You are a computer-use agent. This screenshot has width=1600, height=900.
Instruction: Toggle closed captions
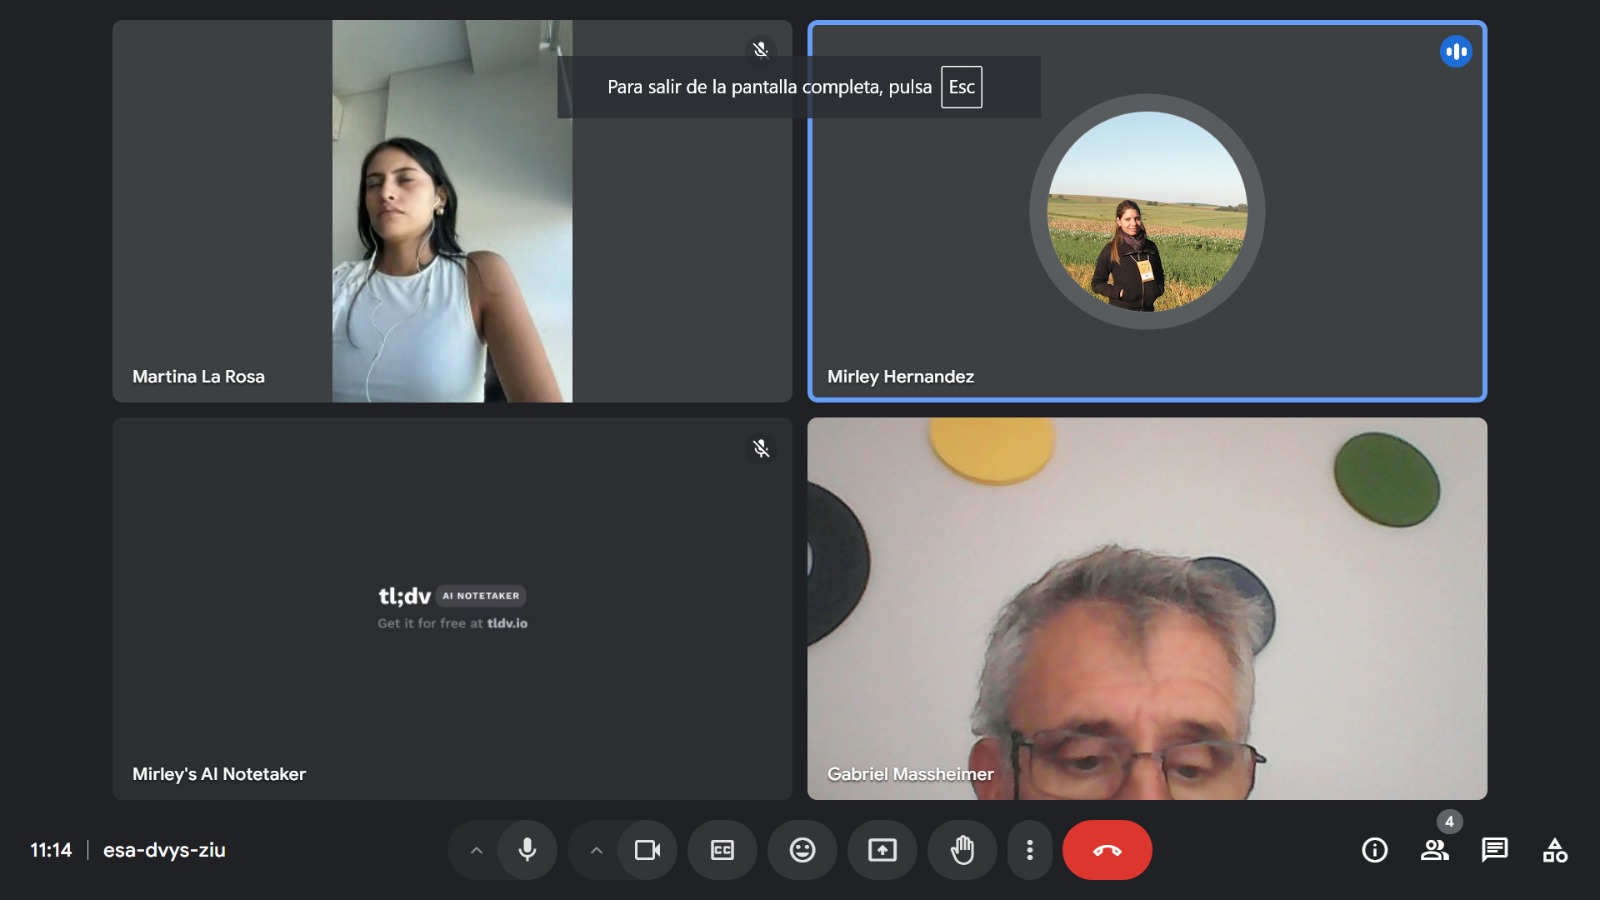(x=722, y=850)
